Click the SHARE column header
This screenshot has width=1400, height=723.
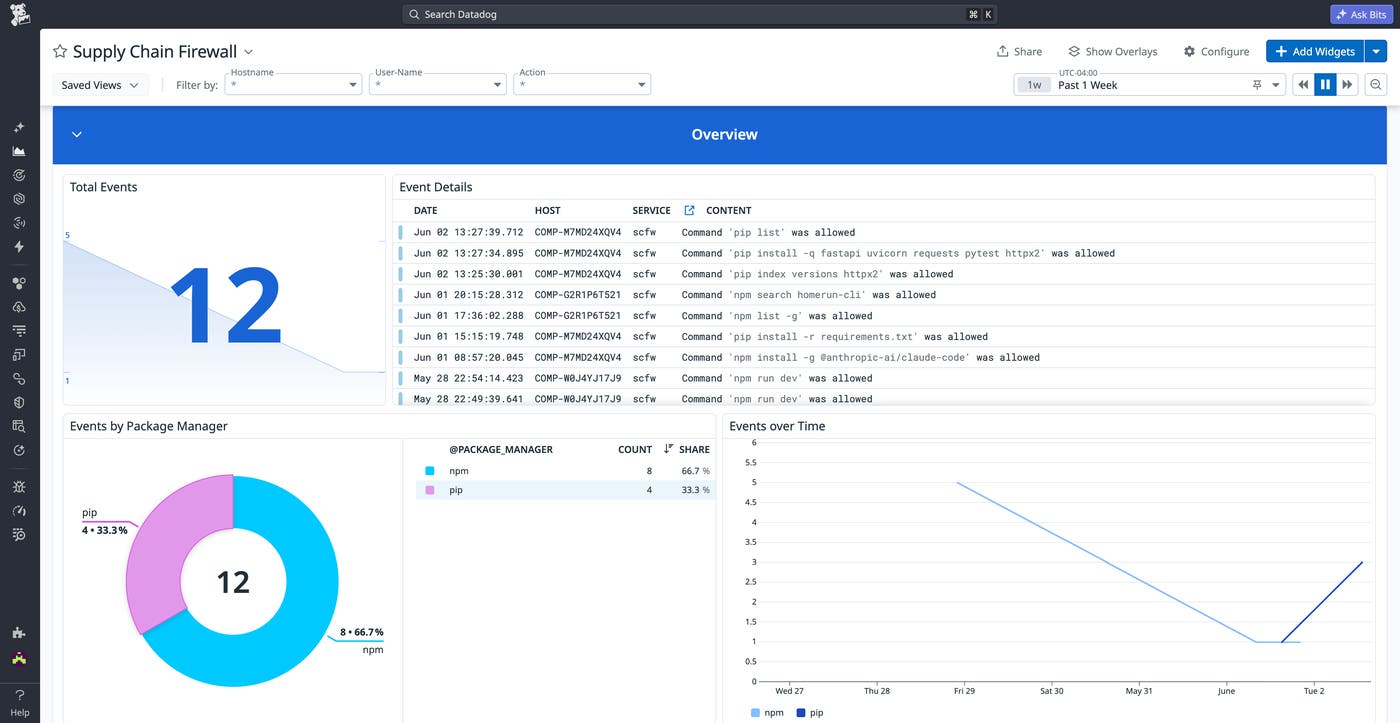point(694,449)
